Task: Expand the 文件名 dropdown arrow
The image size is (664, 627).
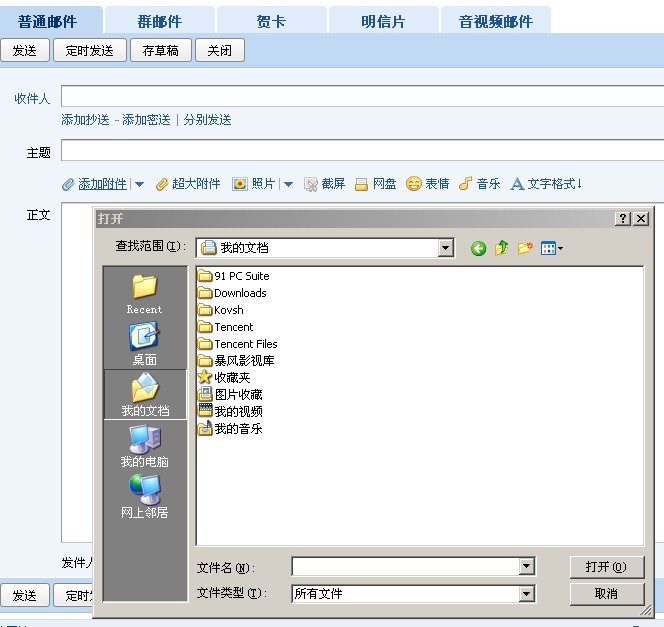Action: [x=526, y=566]
